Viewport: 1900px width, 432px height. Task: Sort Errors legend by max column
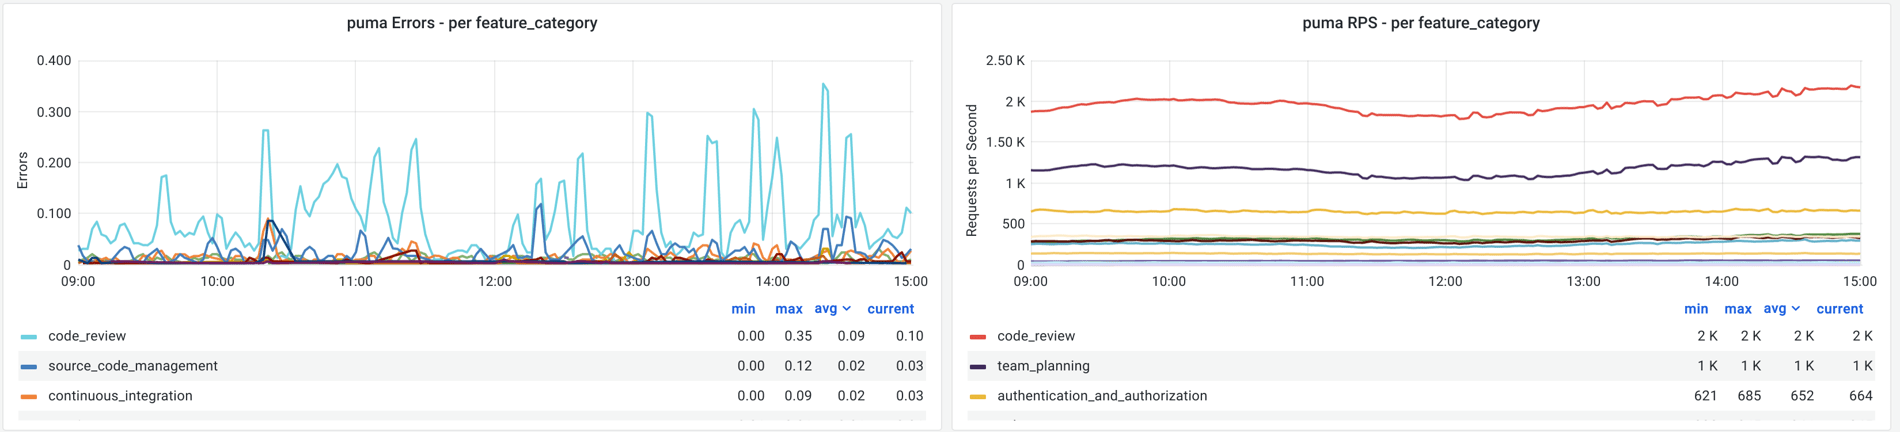[x=788, y=309]
